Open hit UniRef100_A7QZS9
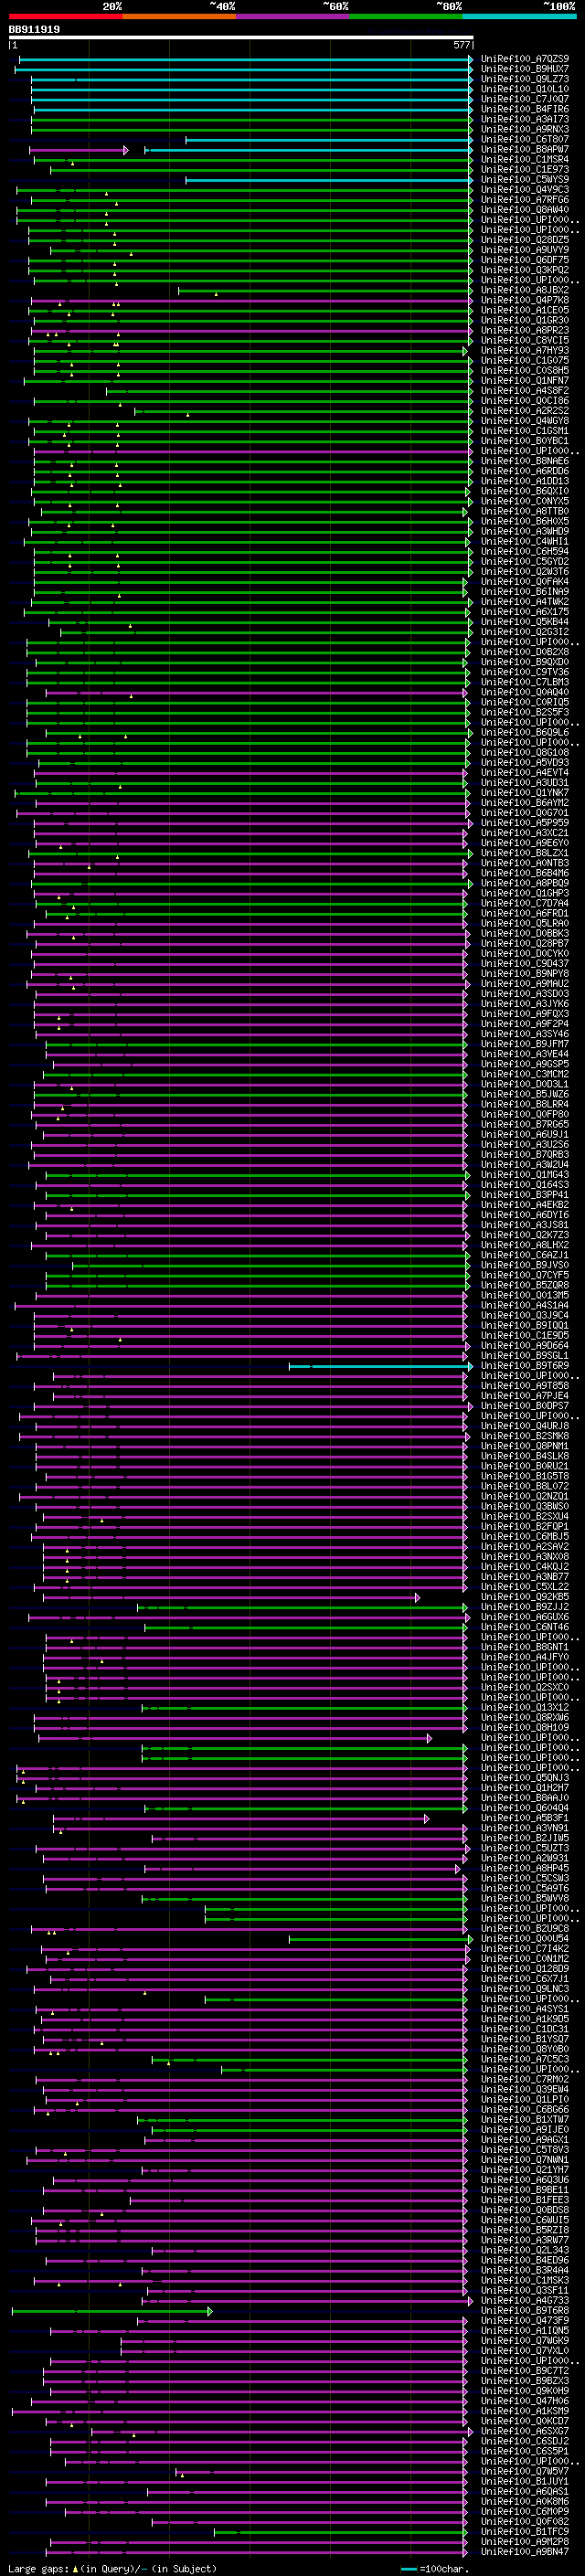This screenshot has width=585, height=2576. click(525, 59)
